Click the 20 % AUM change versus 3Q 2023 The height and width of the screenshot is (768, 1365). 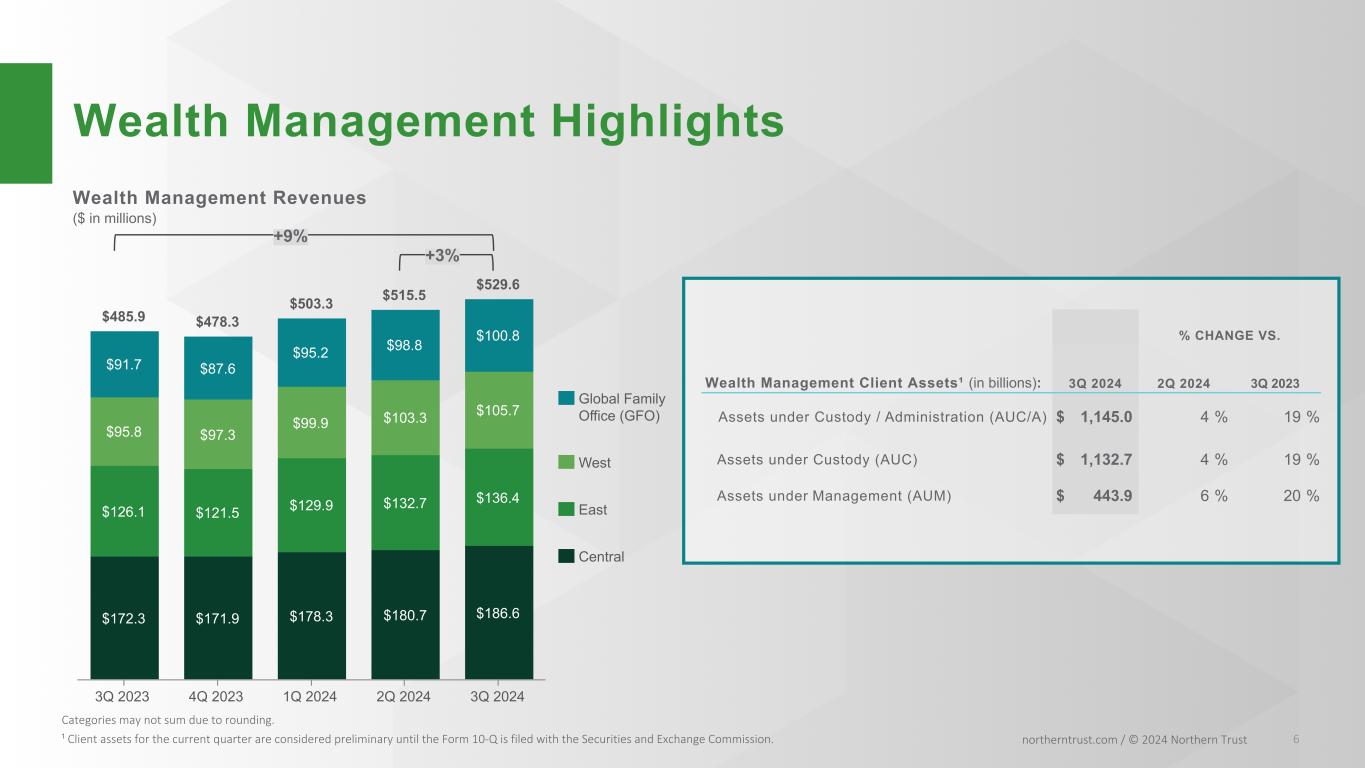point(1299,495)
